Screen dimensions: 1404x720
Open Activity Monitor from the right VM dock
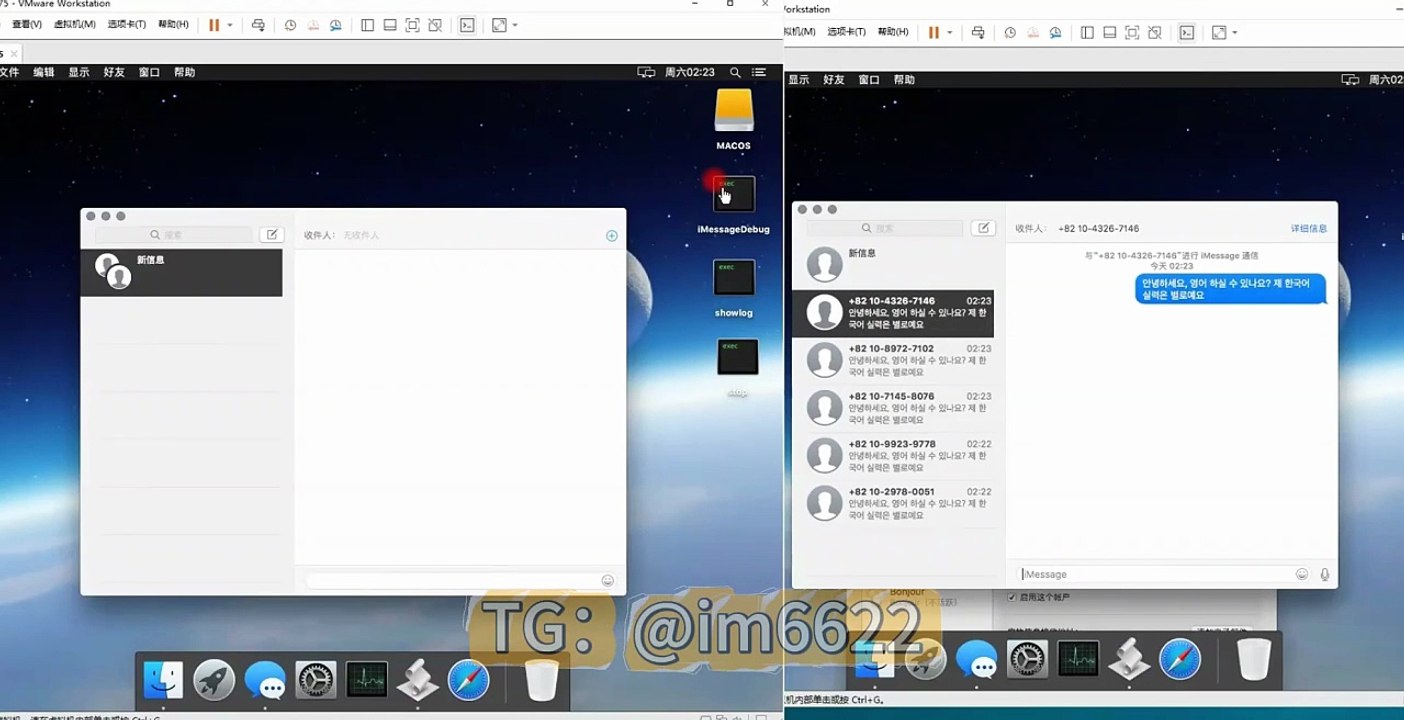pyautogui.click(x=1078, y=660)
